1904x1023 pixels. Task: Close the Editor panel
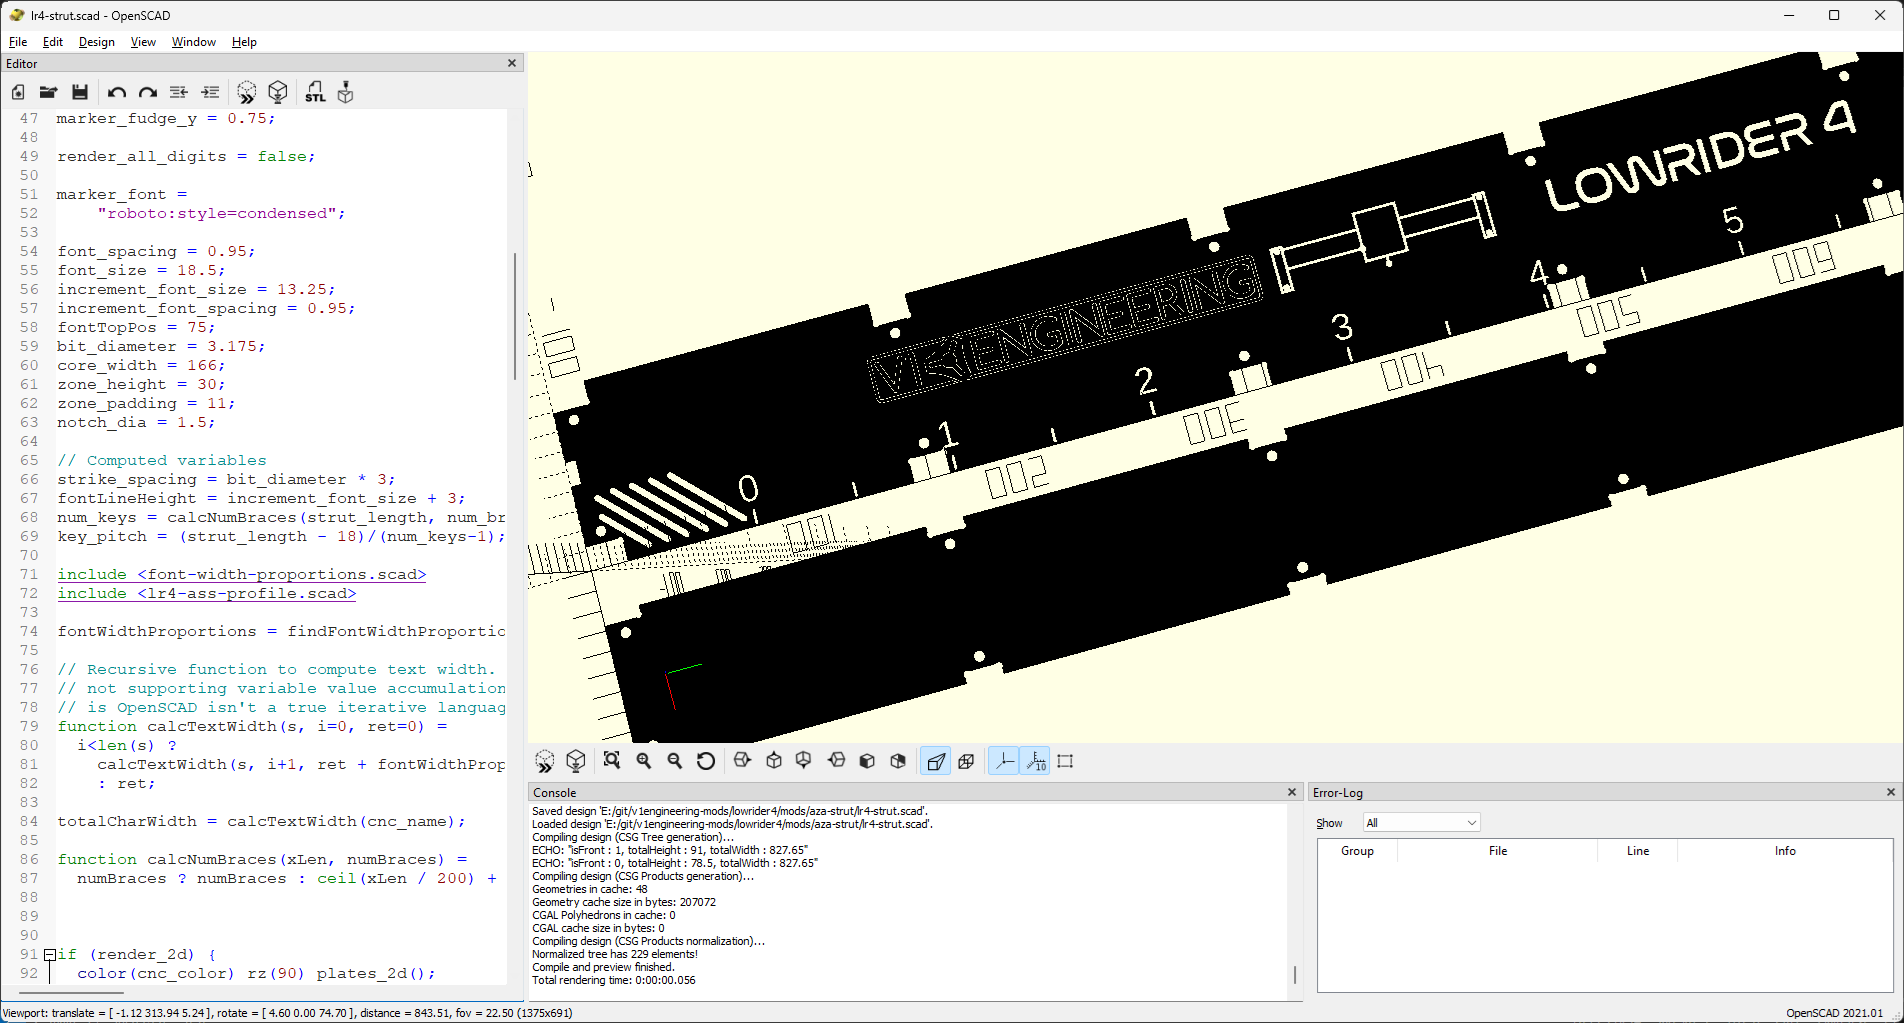(x=512, y=63)
